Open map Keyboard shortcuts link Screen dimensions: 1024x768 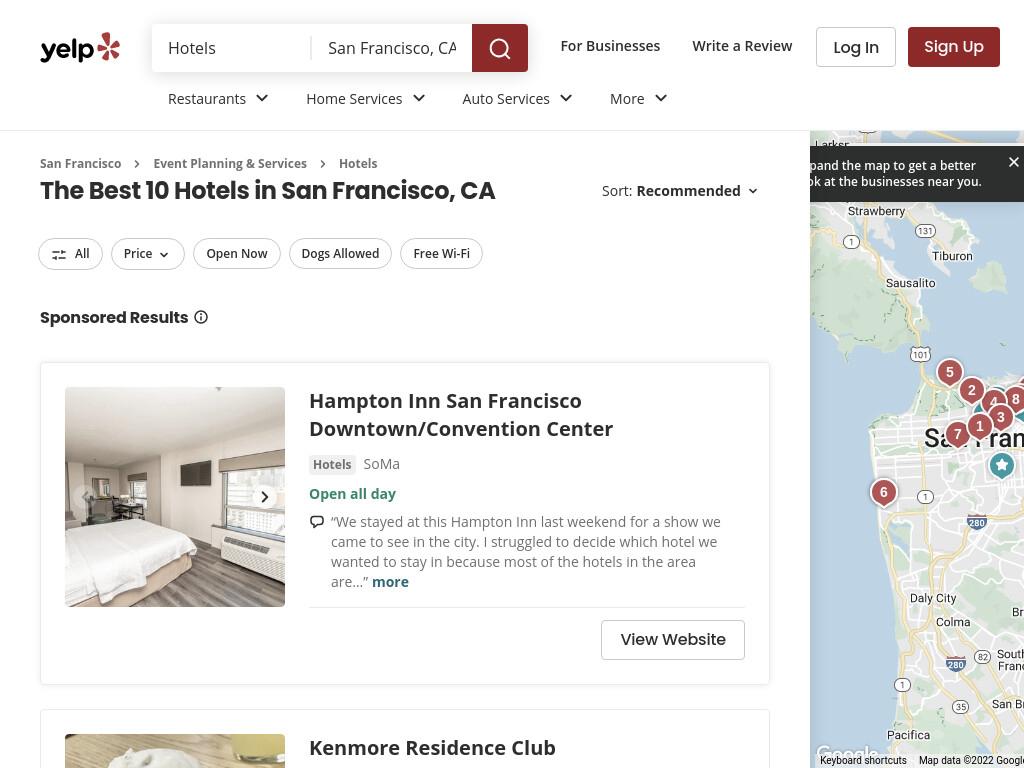(863, 760)
